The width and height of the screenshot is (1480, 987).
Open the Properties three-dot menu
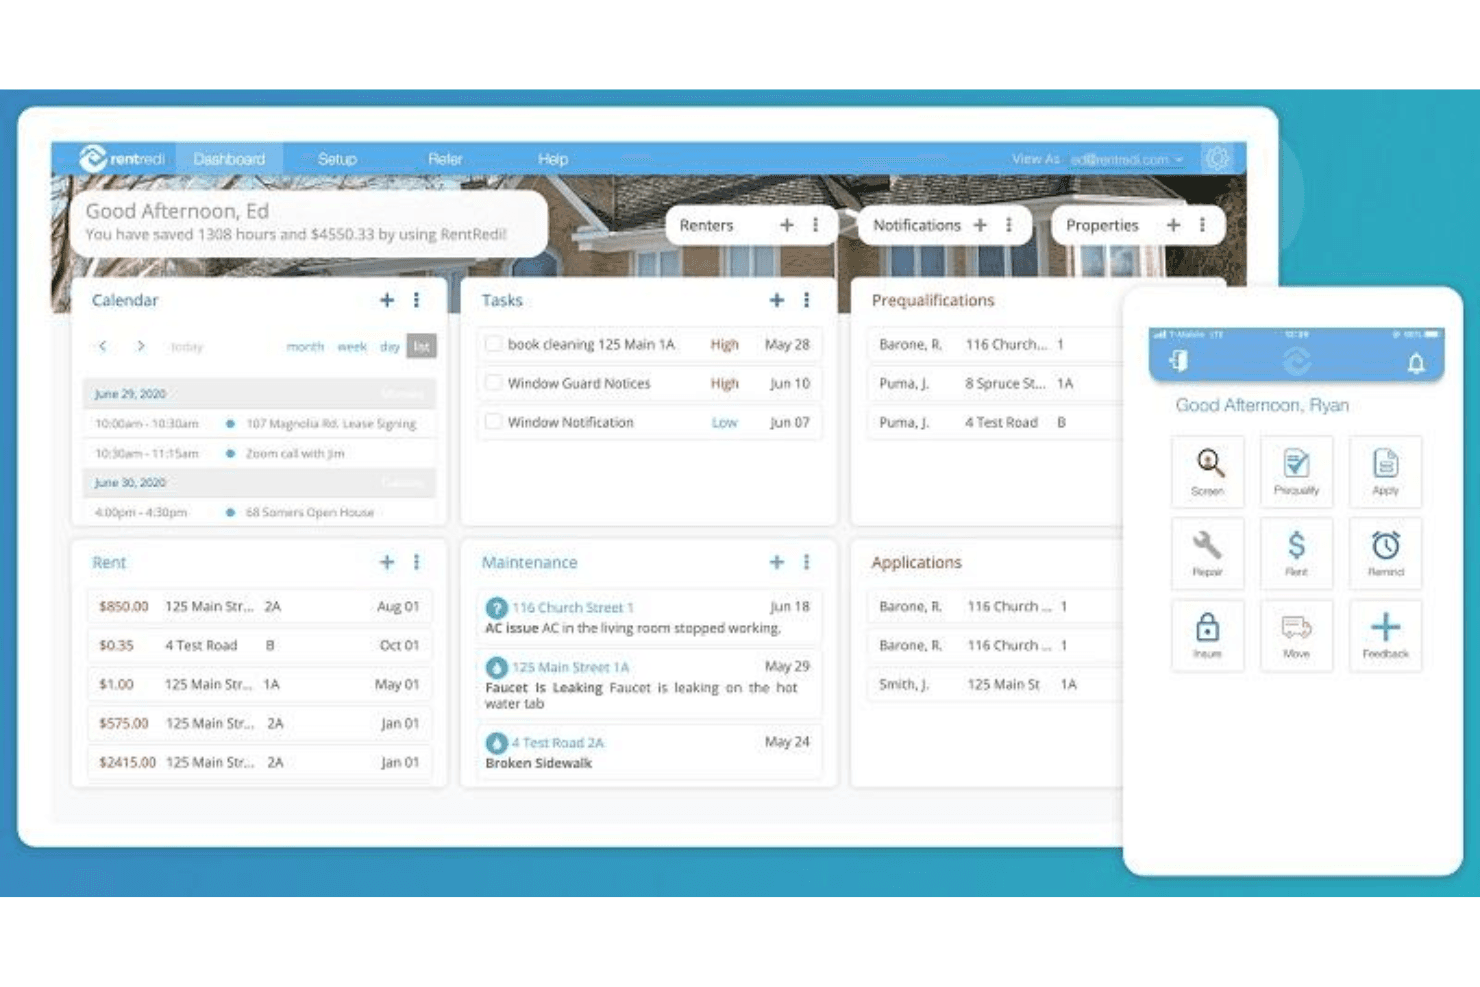1202,225
